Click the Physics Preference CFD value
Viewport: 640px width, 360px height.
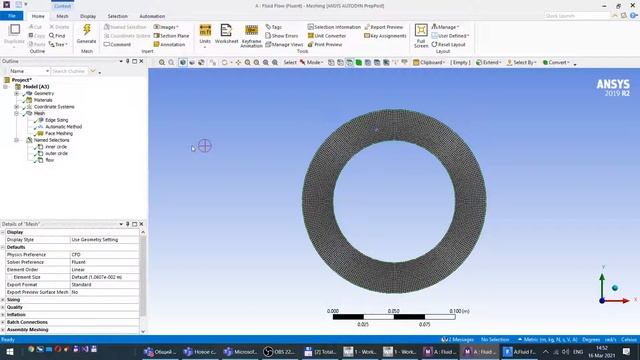coord(104,255)
